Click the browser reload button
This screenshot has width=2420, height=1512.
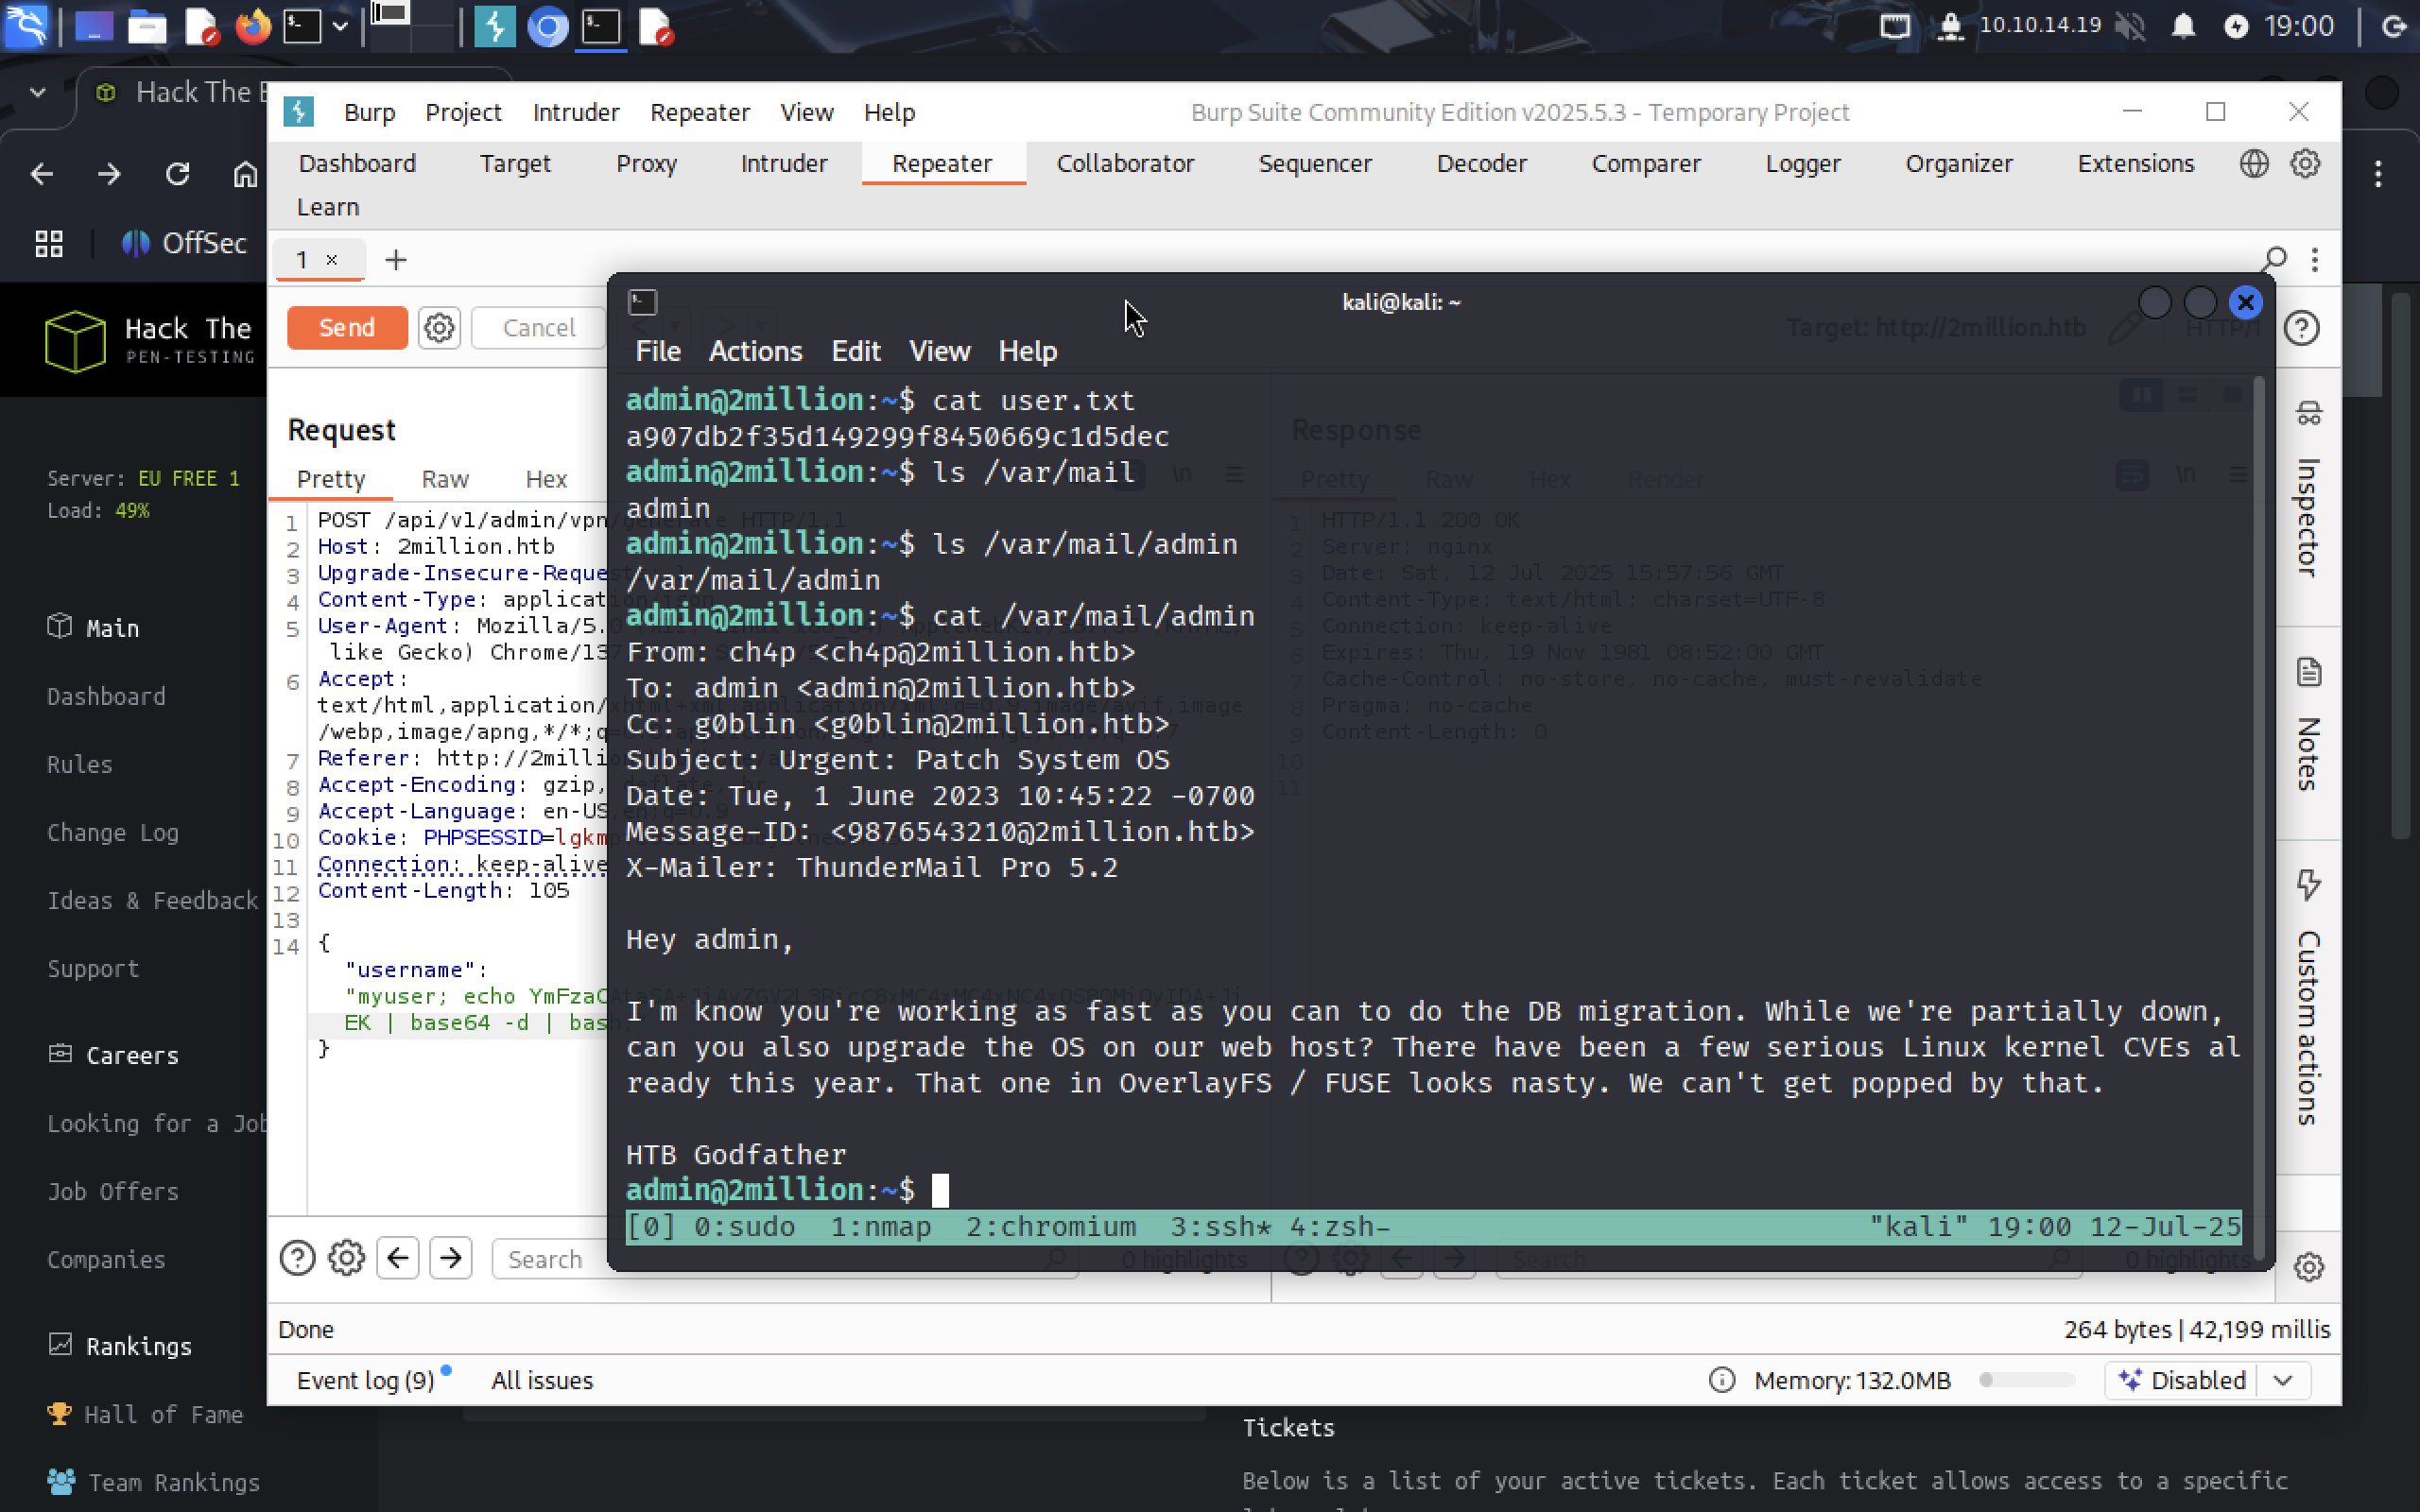click(x=177, y=174)
